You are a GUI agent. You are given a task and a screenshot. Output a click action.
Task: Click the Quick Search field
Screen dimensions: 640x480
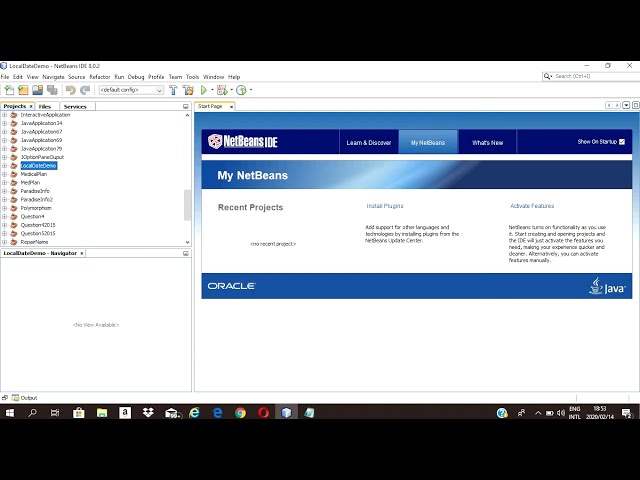[594, 76]
